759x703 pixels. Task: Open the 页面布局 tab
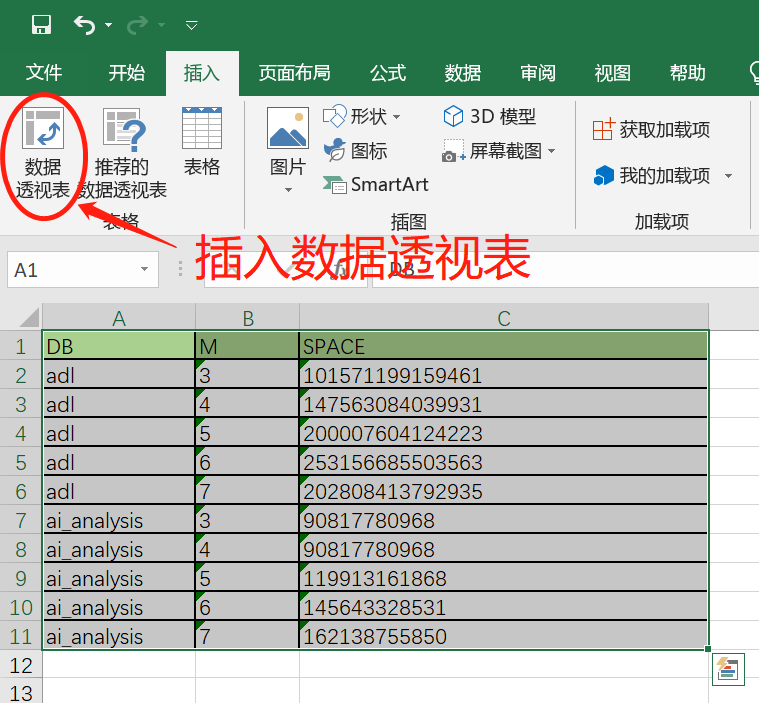pyautogui.click(x=294, y=73)
